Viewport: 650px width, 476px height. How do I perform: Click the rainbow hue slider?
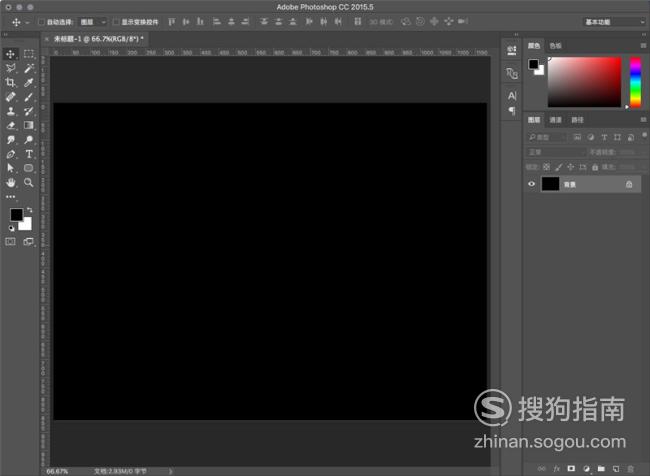635,82
